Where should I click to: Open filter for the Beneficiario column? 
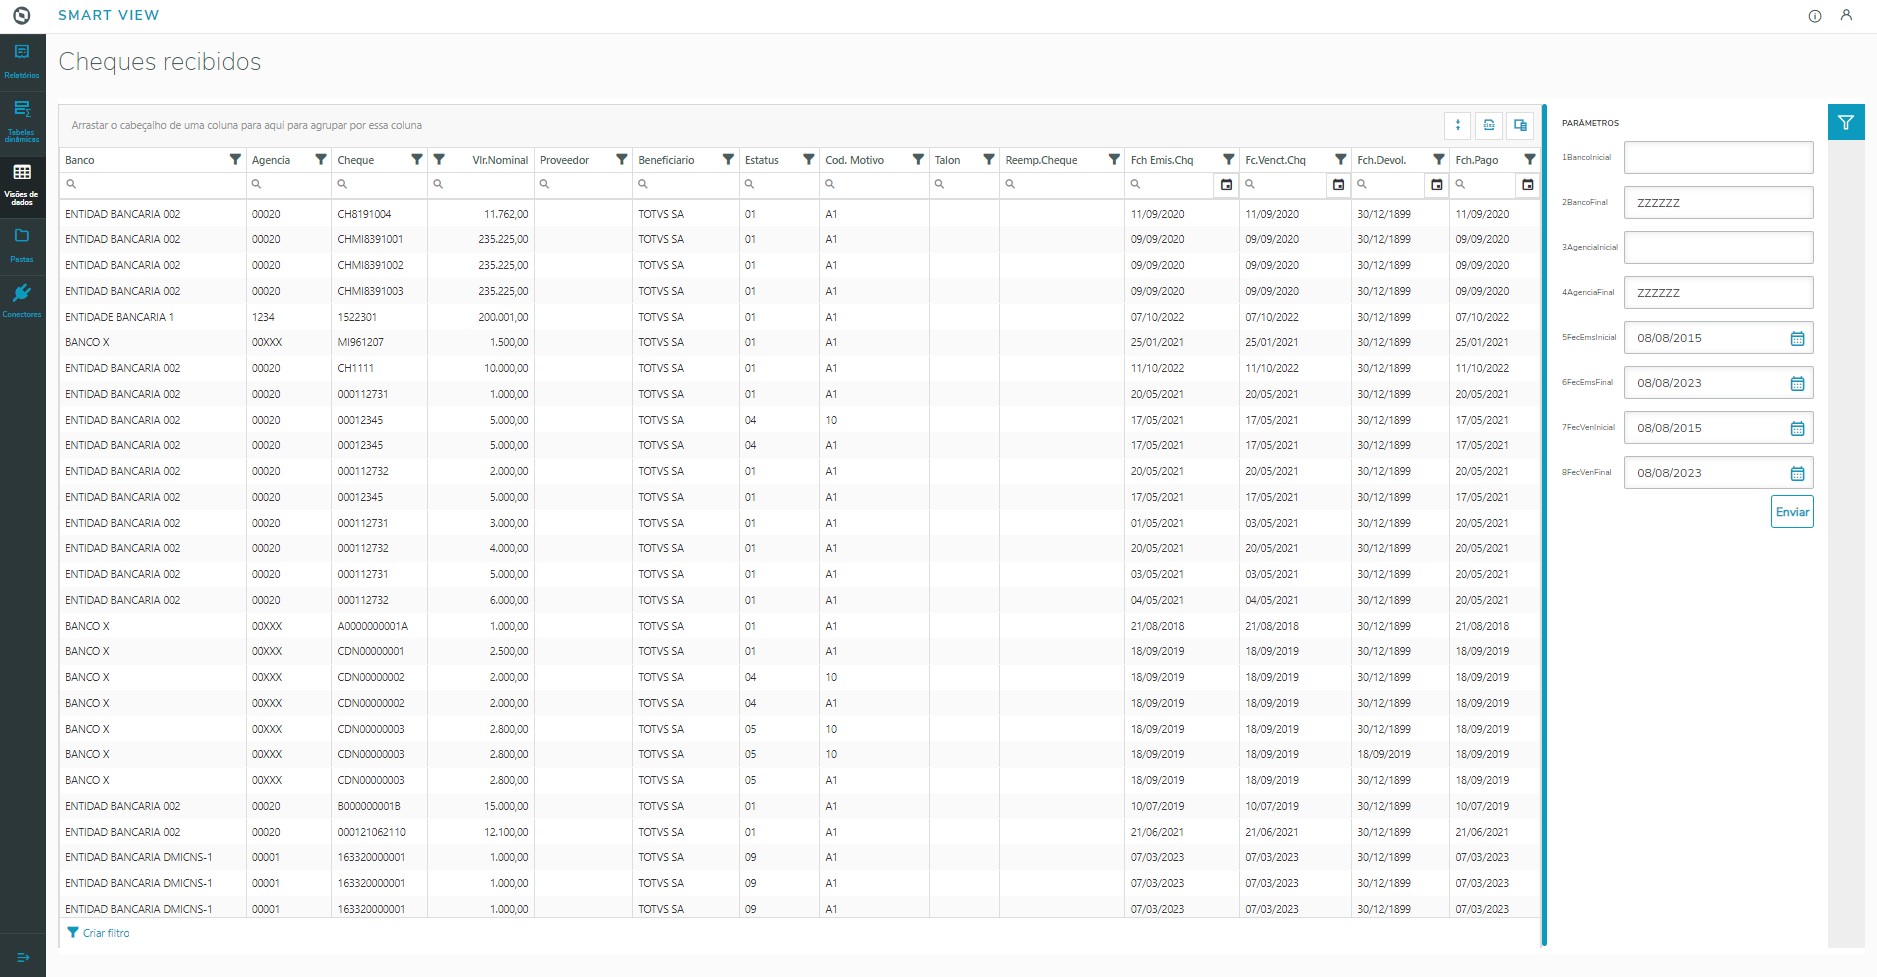[x=728, y=160]
